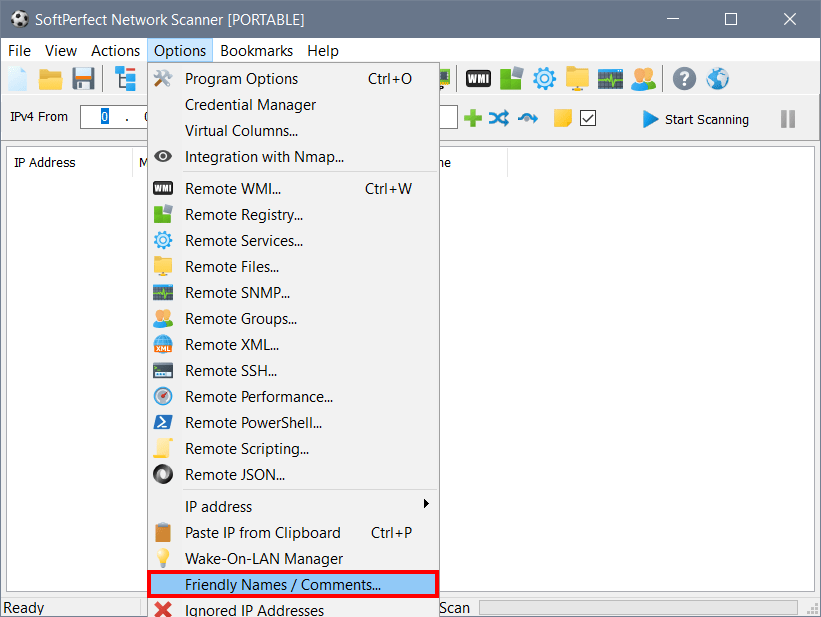Select Virtual Columns... menu entry
821x617 pixels.
click(x=293, y=131)
